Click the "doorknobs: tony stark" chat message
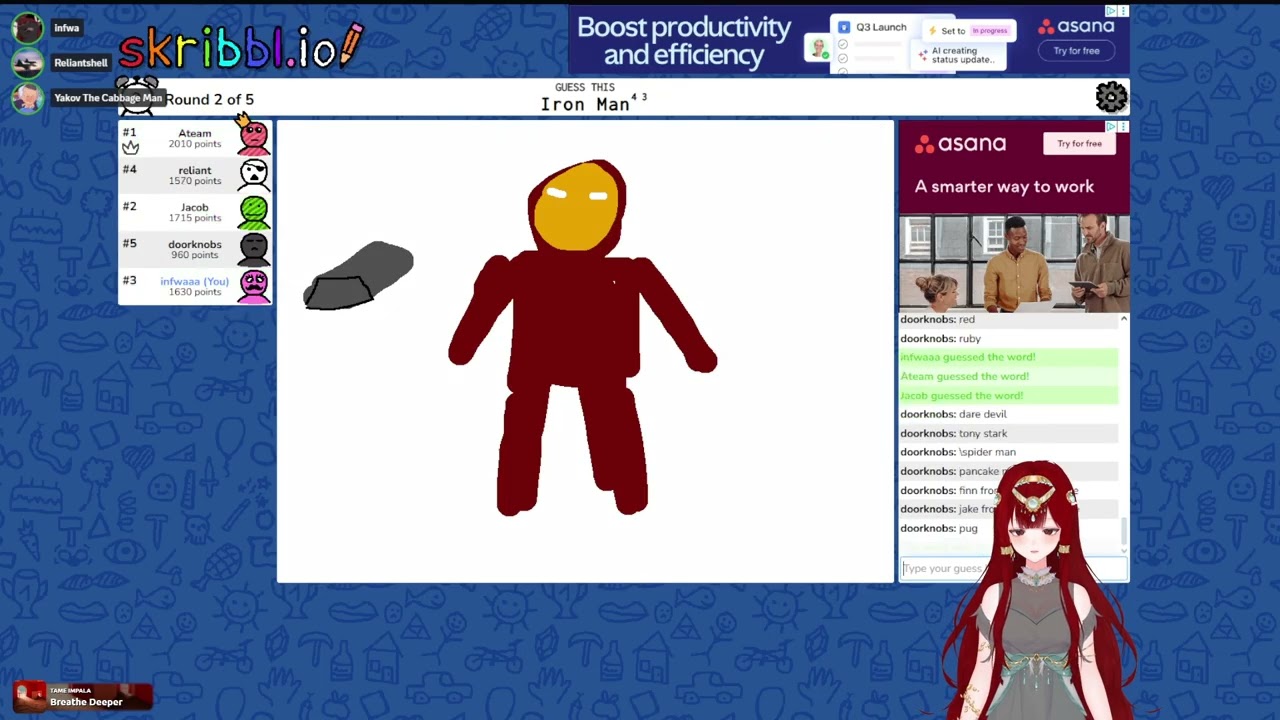1280x720 pixels. (x=1008, y=433)
